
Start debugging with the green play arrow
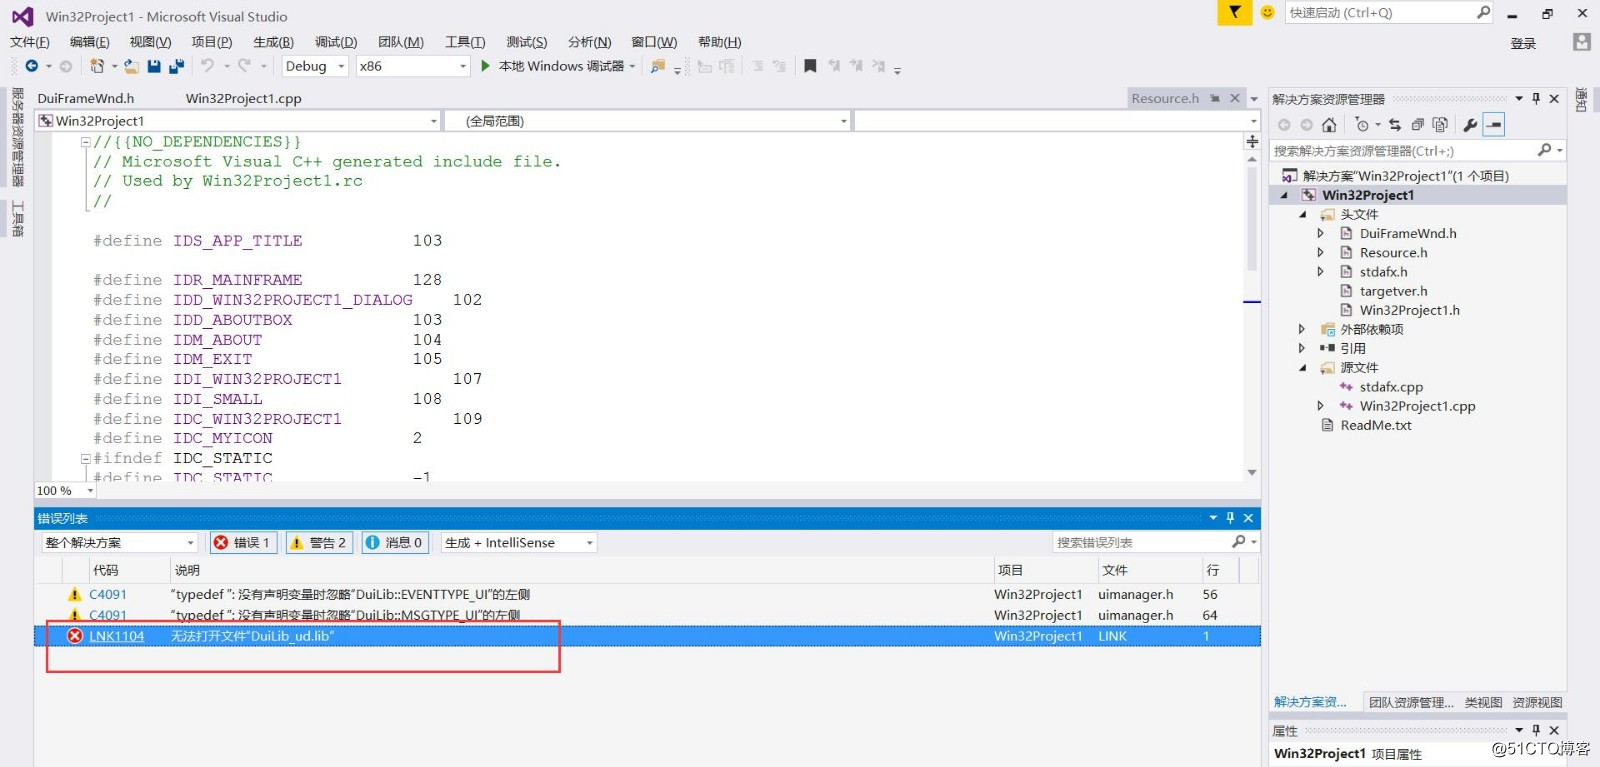tap(485, 66)
